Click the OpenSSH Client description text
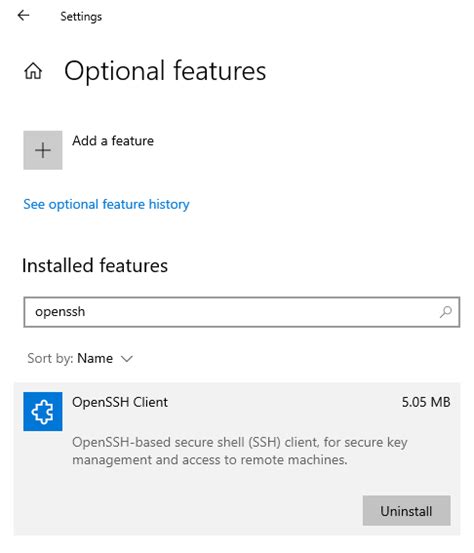 click(x=240, y=451)
